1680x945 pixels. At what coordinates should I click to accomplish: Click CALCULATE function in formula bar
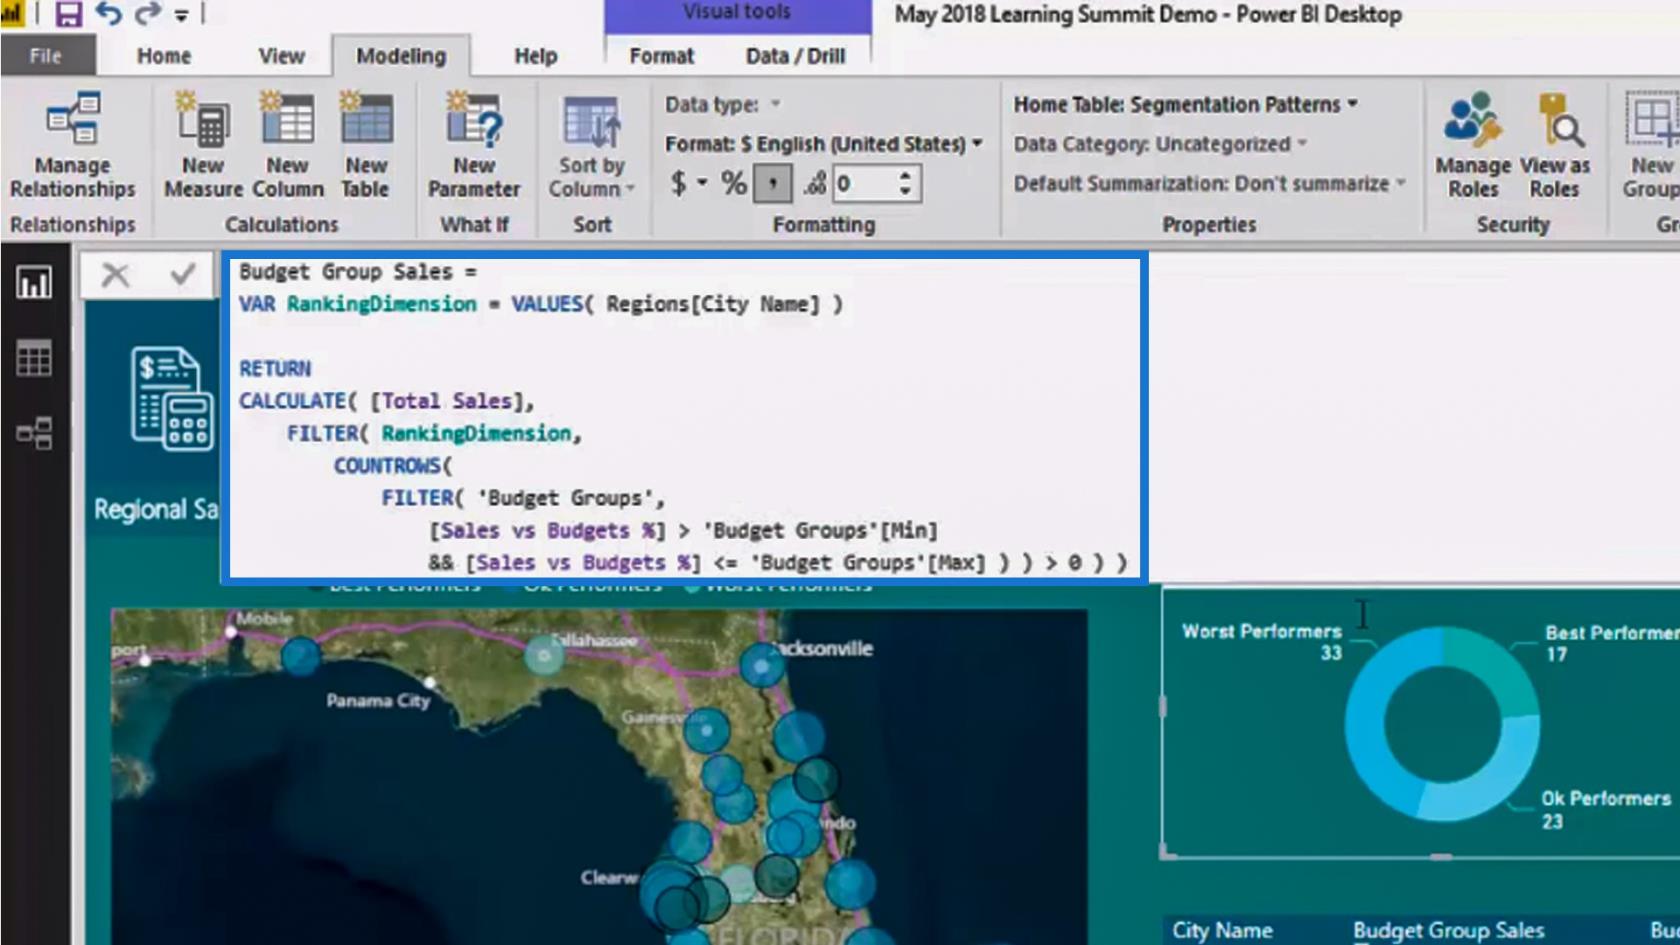coord(292,401)
